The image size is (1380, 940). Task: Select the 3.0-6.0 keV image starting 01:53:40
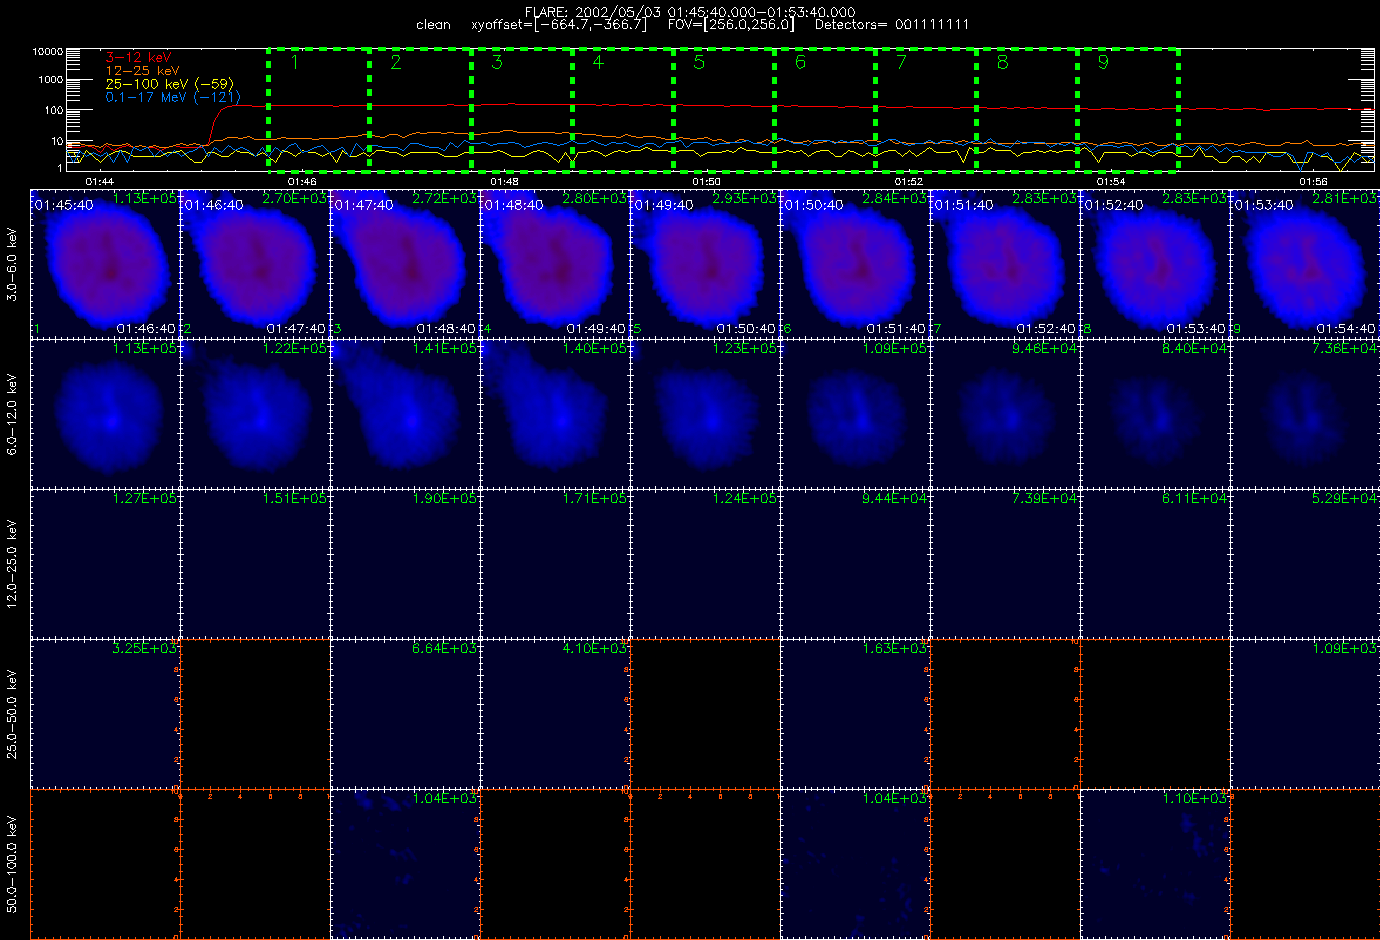1305,264
